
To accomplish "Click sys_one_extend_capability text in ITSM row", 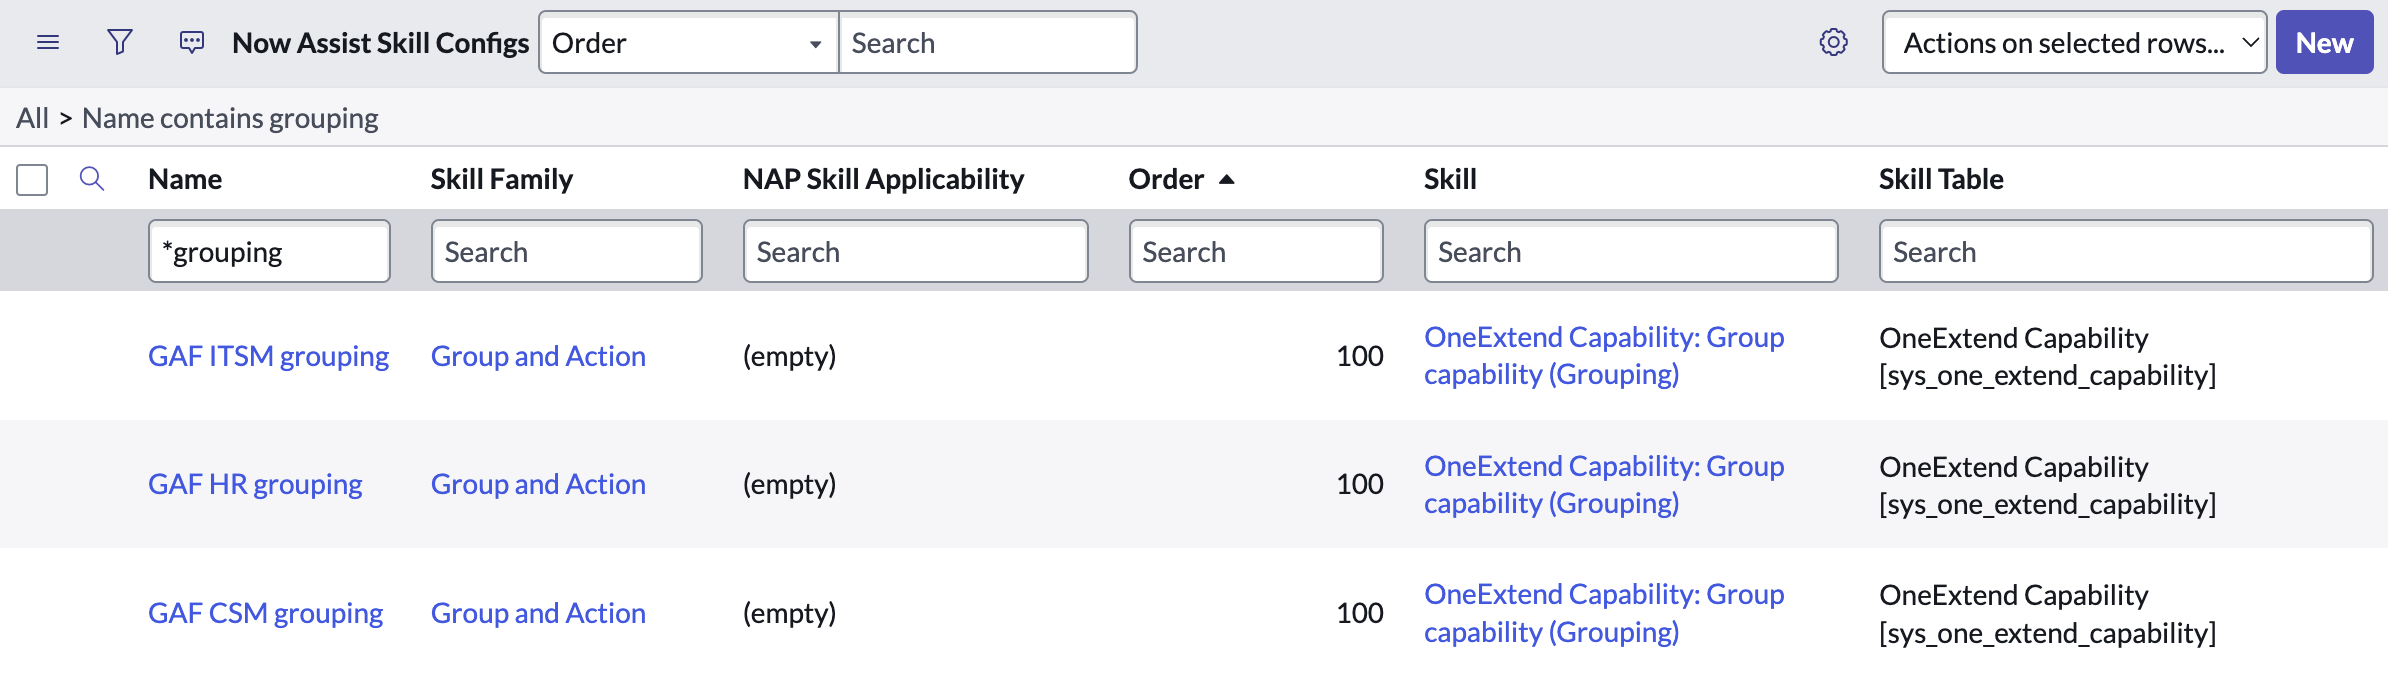I will (2048, 375).
